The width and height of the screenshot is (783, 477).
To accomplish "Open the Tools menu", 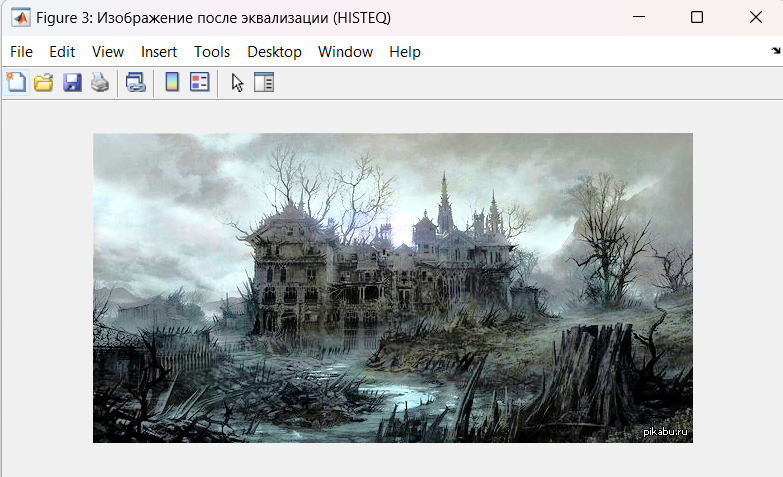I will pos(212,52).
